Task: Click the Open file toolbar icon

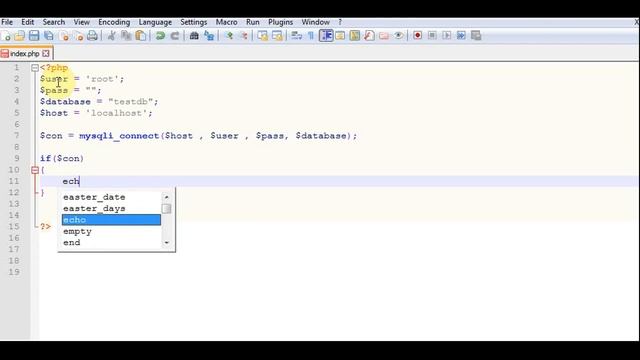Action: [x=20, y=36]
